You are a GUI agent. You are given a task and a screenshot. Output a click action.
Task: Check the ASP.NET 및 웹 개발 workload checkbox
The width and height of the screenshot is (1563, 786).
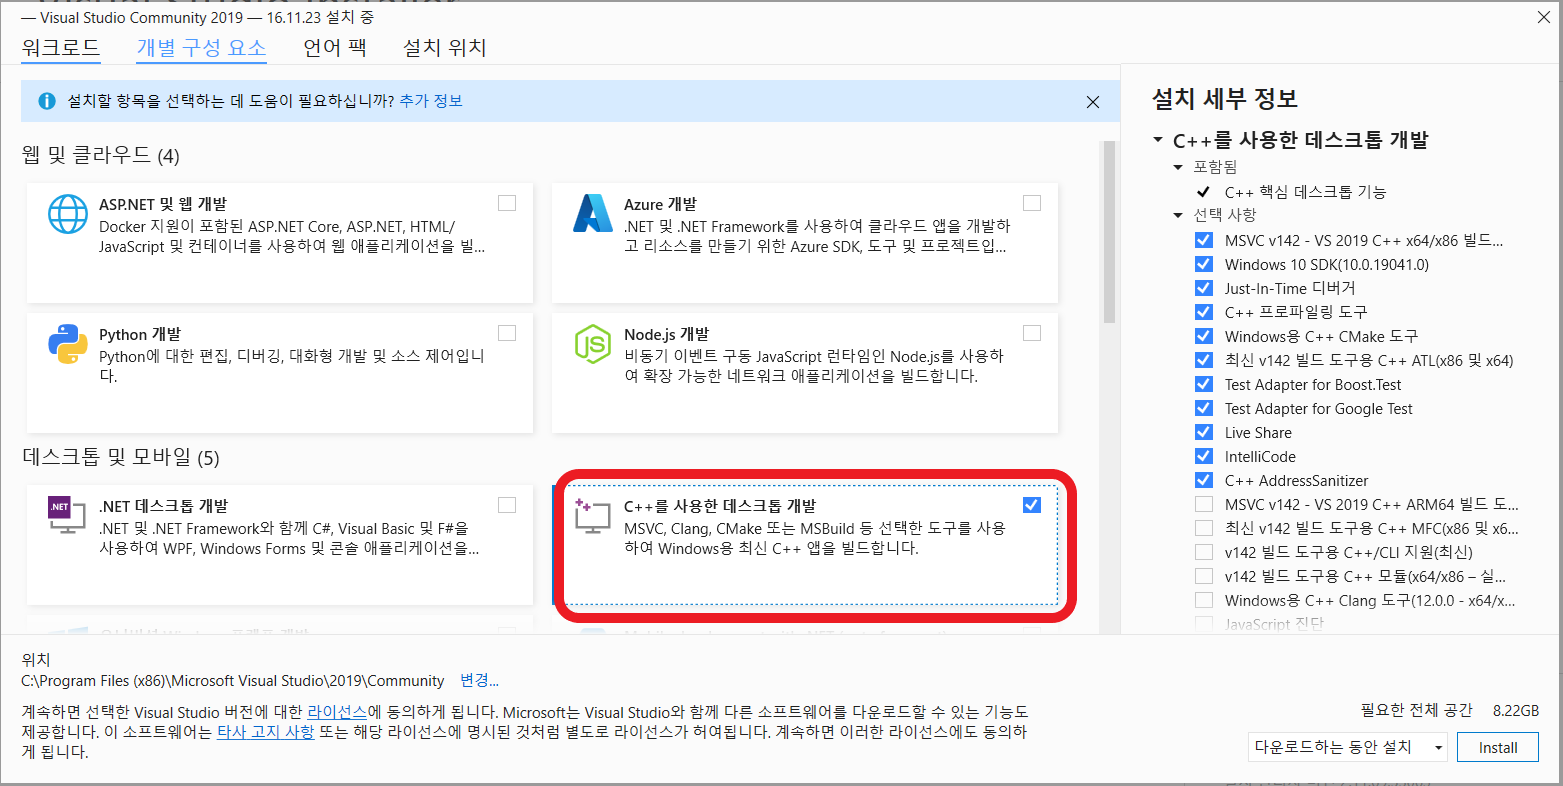(x=507, y=203)
